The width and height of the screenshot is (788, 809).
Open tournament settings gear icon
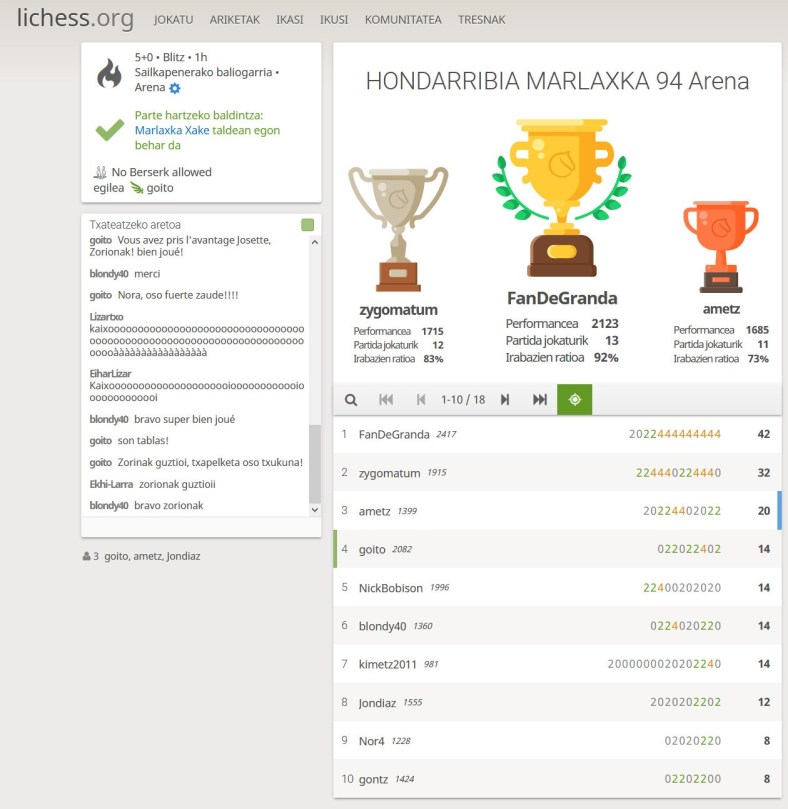tap(175, 88)
